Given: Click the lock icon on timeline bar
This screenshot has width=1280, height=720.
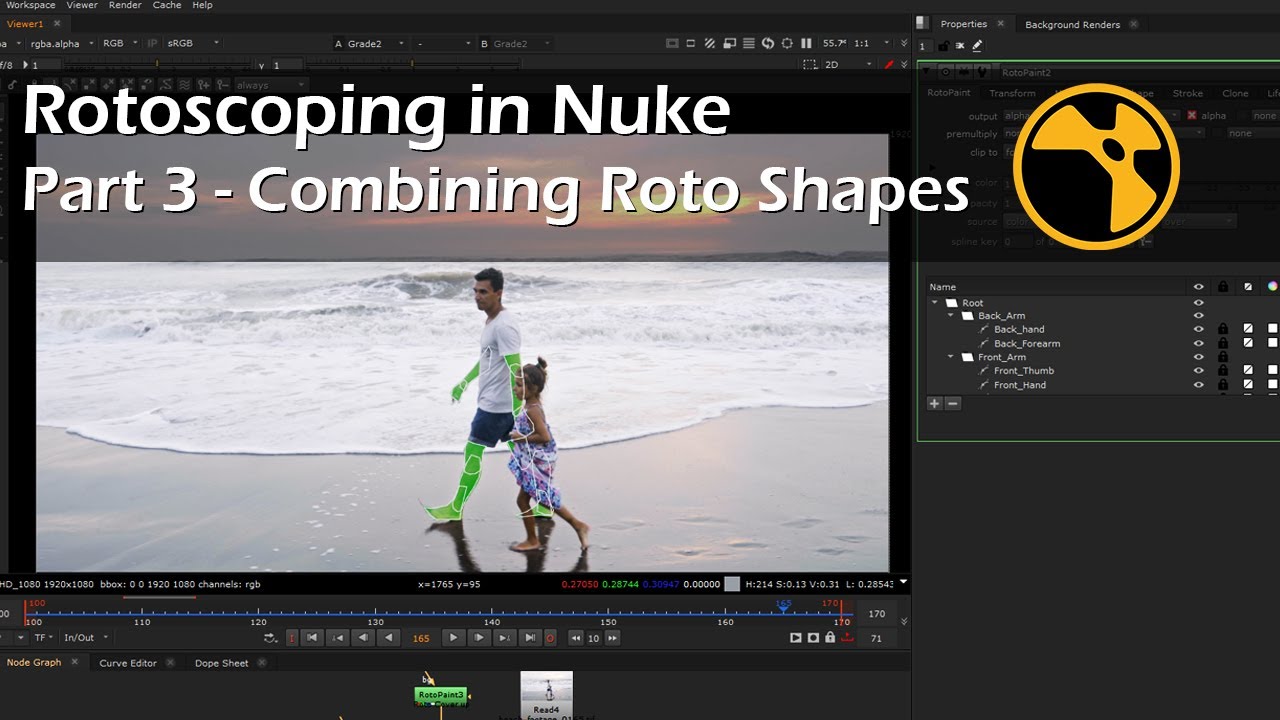Looking at the screenshot, I should tap(830, 637).
